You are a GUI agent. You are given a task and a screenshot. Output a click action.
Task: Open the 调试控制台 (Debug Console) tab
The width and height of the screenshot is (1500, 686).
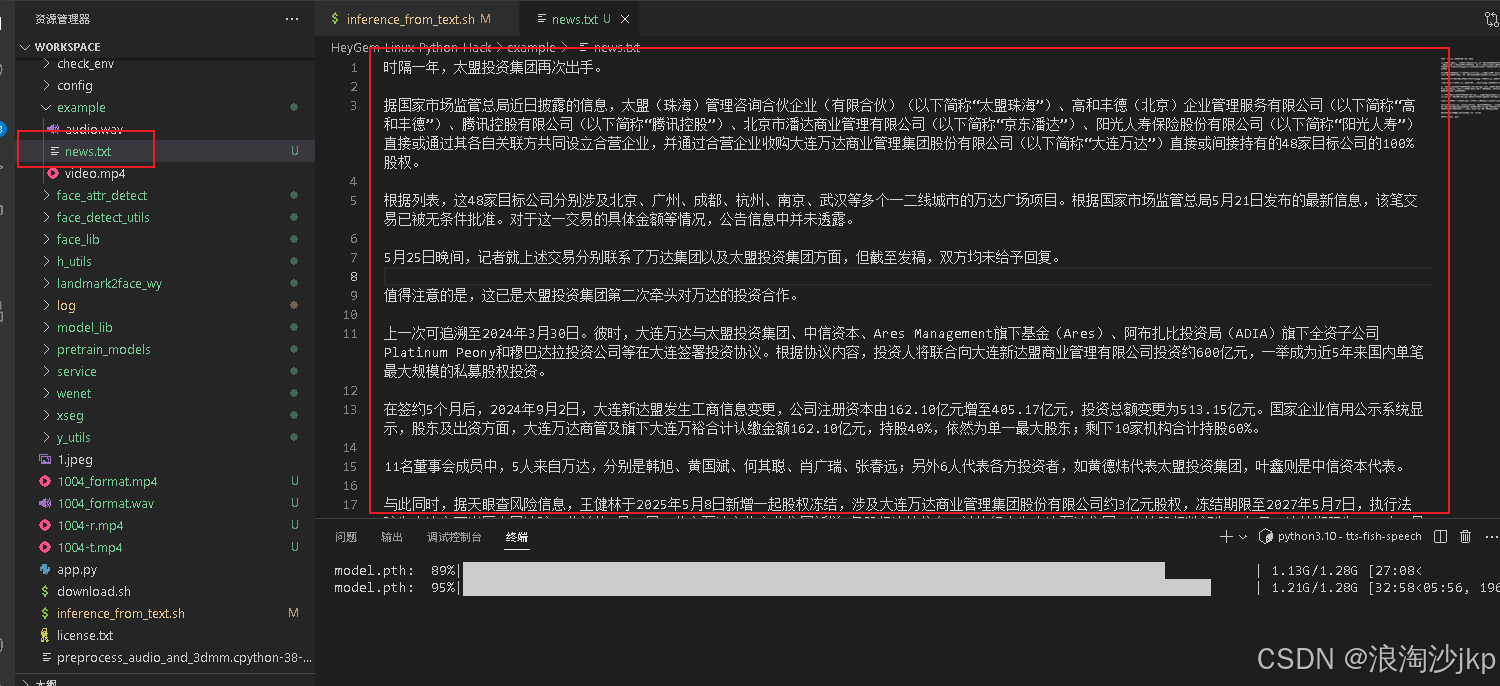point(454,537)
